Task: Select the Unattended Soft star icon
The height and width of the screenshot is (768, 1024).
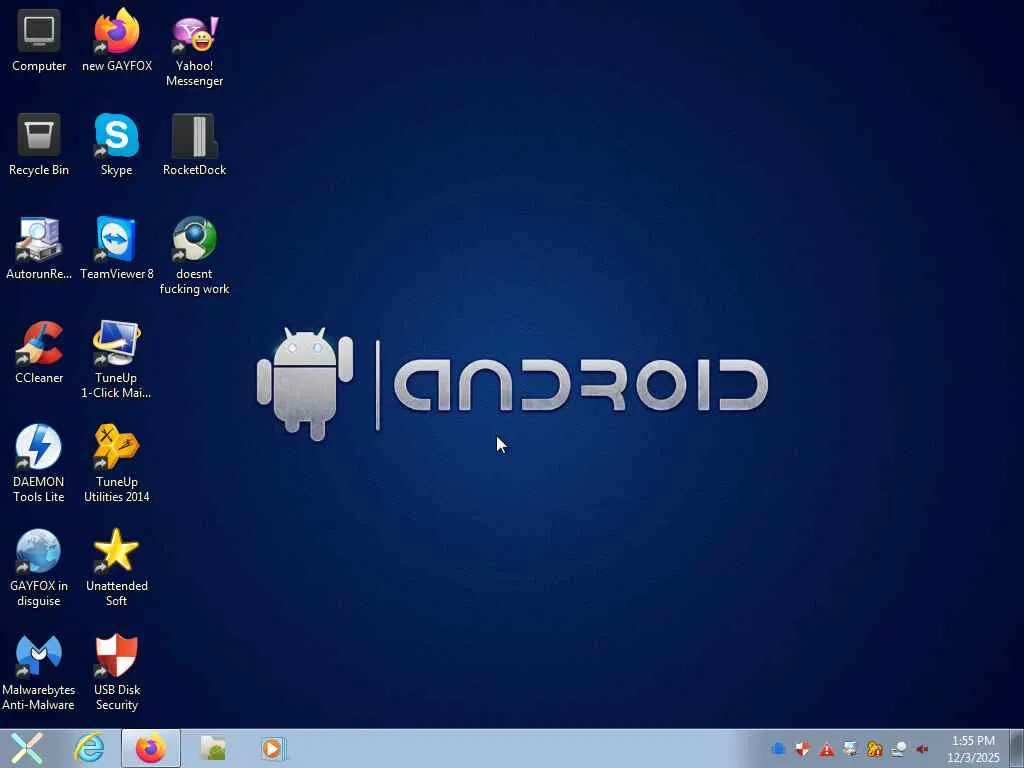Action: pyautogui.click(x=117, y=568)
